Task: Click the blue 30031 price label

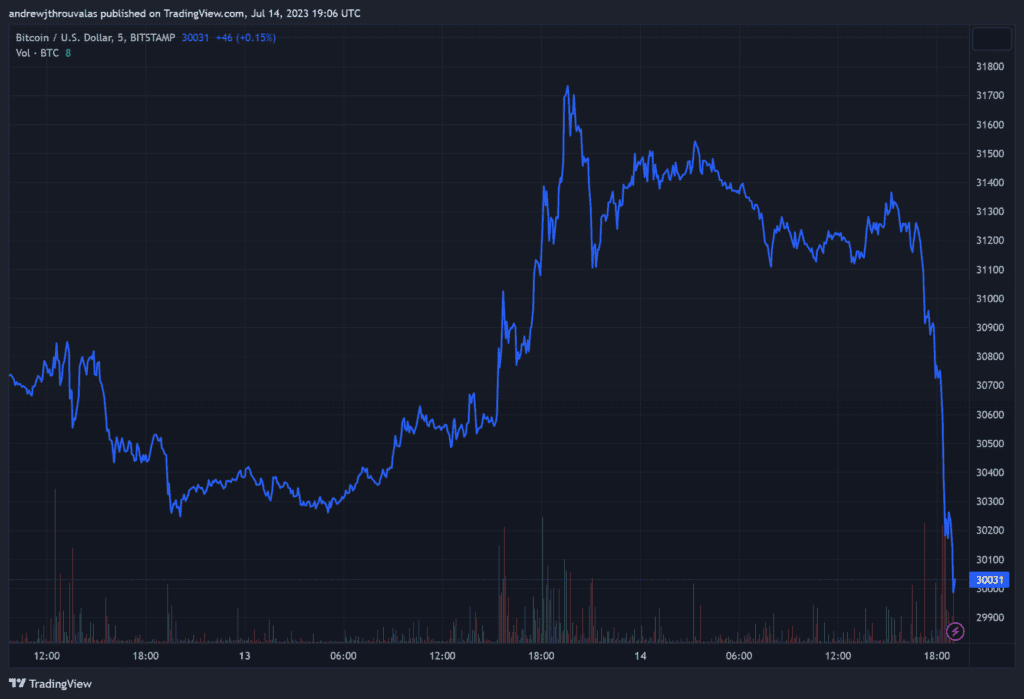Action: (x=988, y=579)
